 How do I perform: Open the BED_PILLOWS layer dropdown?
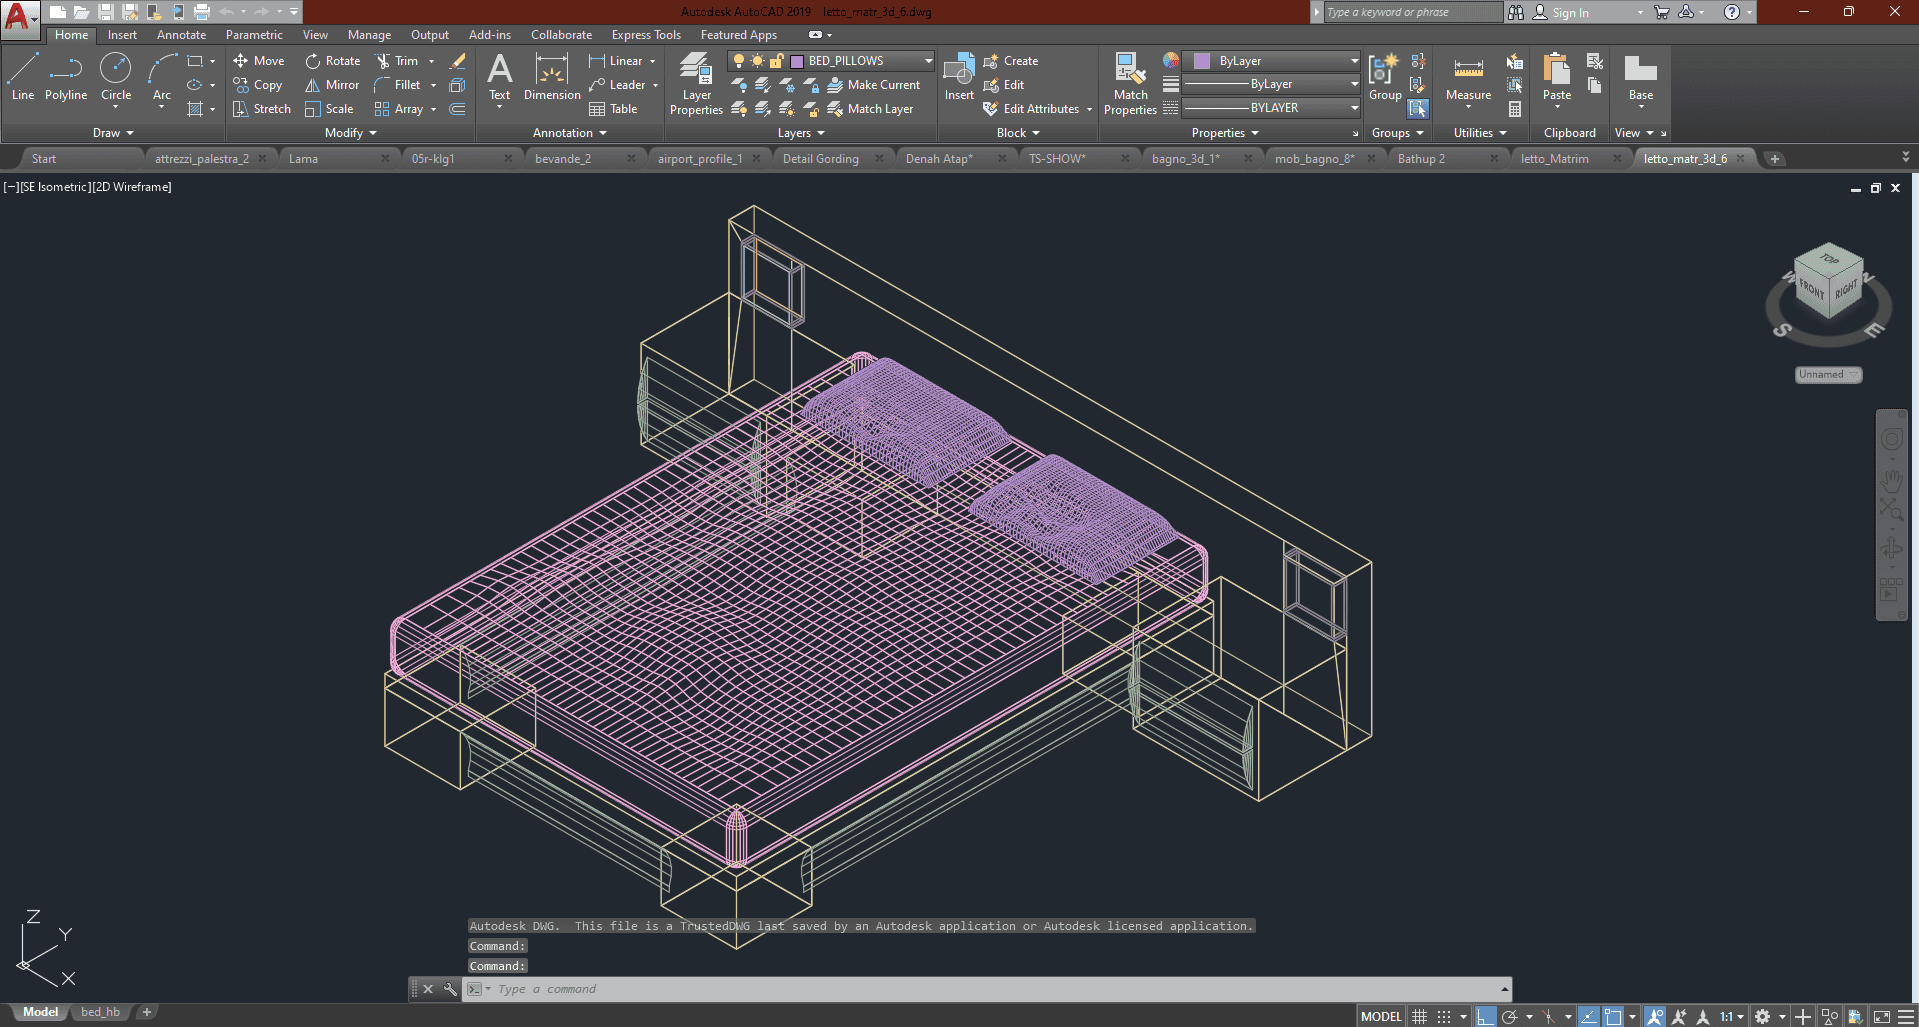coord(928,61)
